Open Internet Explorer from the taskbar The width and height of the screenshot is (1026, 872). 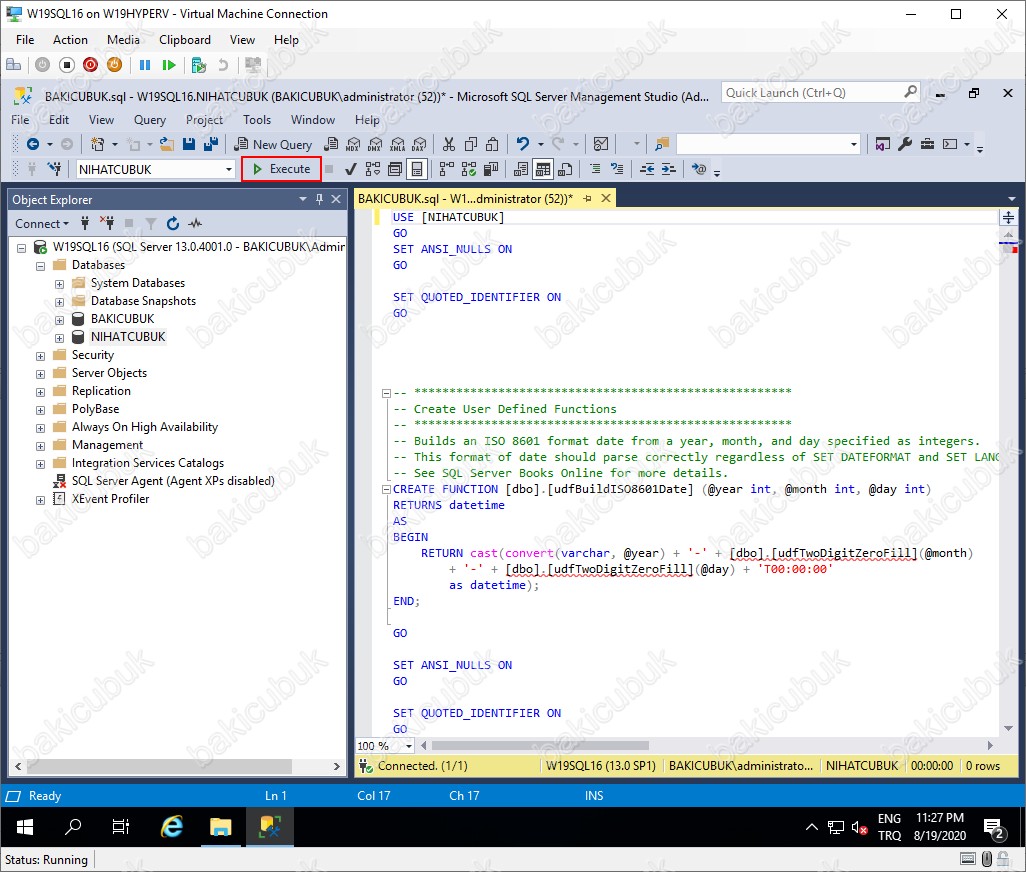coord(171,827)
